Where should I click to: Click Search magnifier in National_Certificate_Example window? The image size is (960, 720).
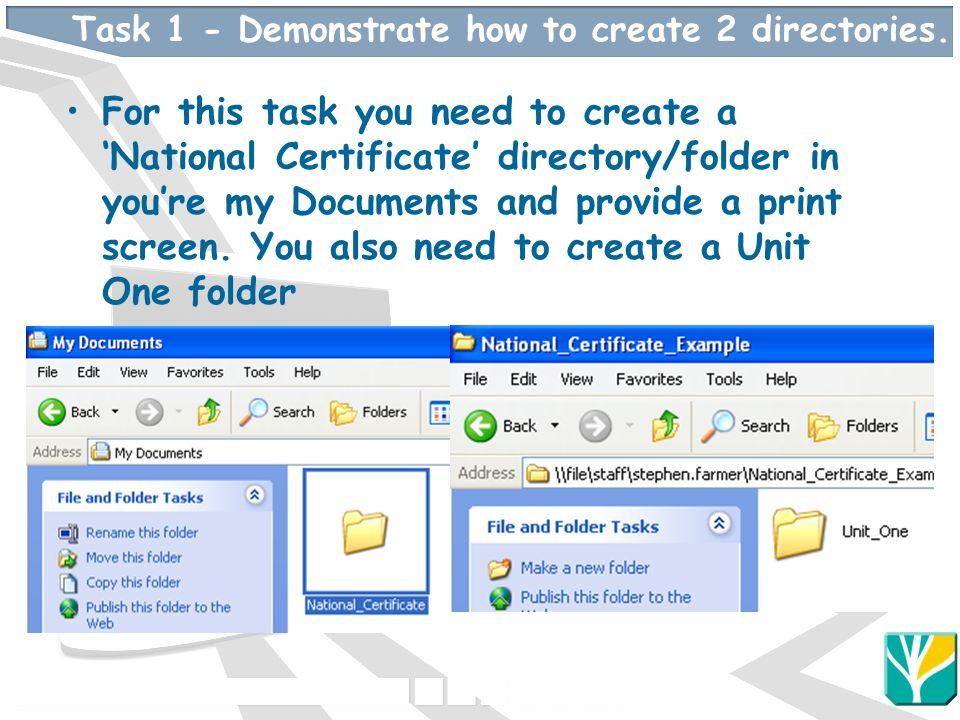coord(718,426)
